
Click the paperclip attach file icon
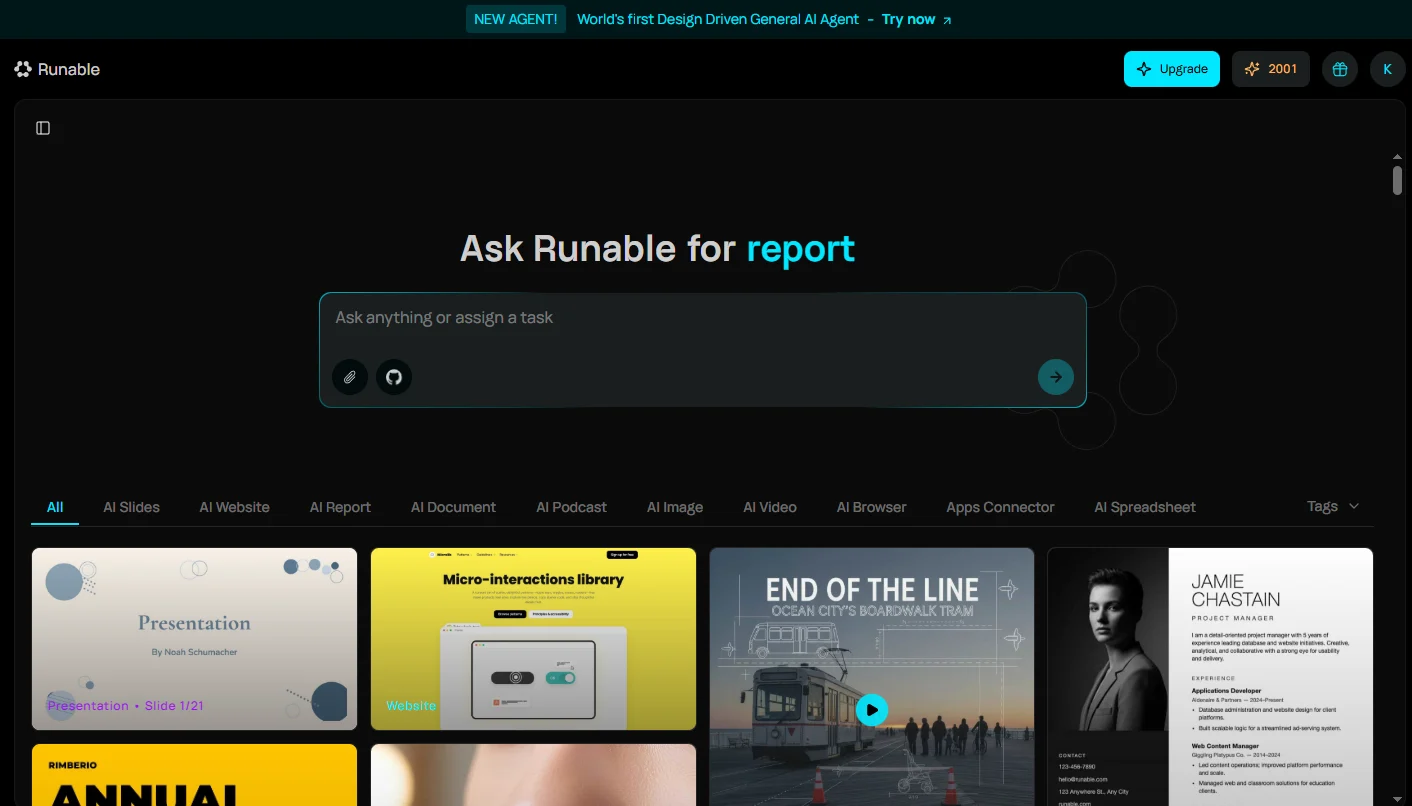point(350,377)
